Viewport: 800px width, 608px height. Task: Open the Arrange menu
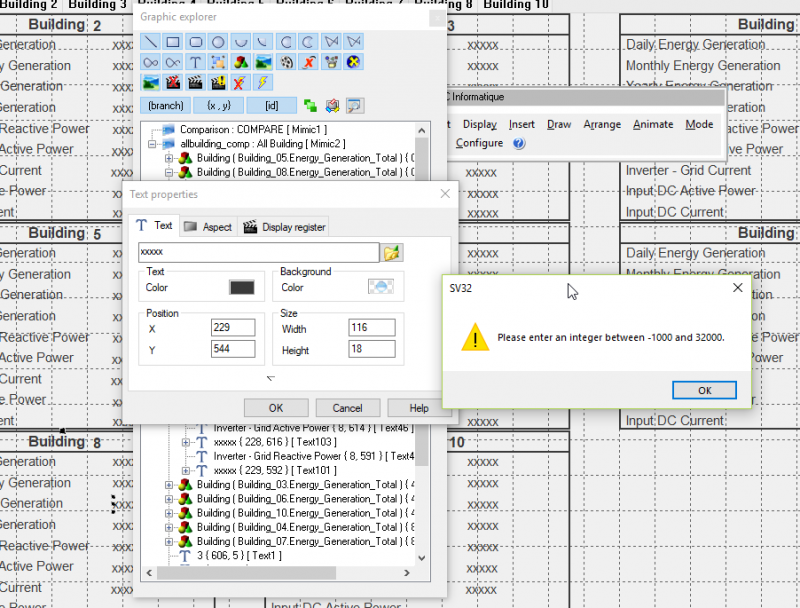[x=602, y=124]
